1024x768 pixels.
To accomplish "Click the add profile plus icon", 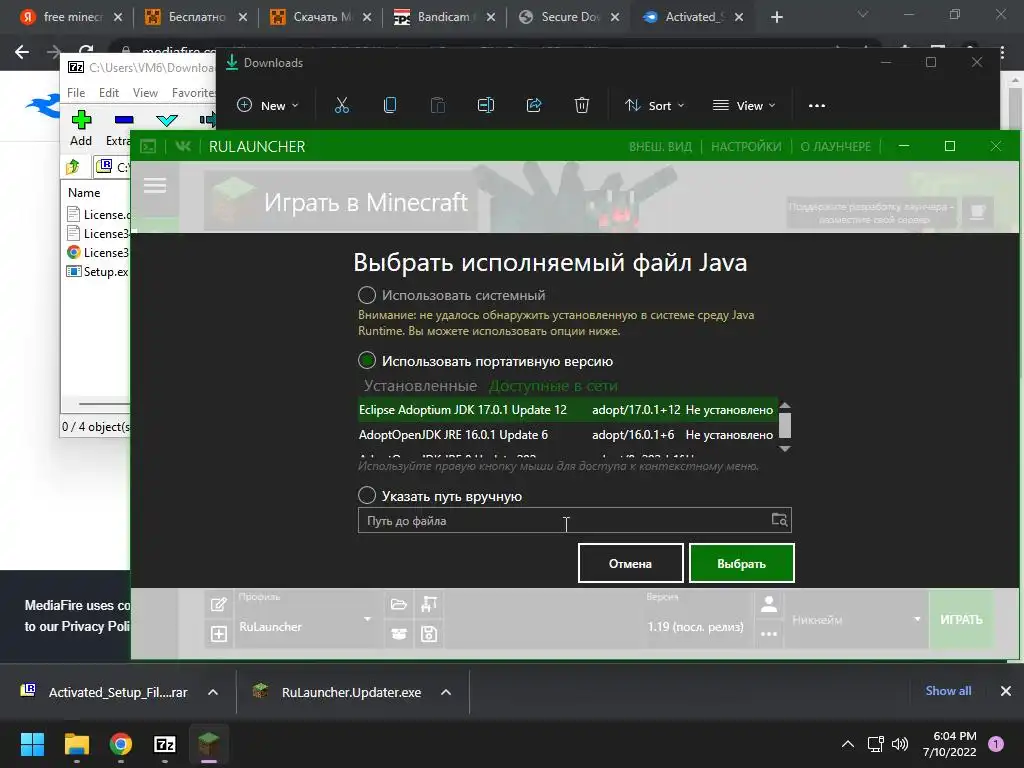I will (219, 633).
